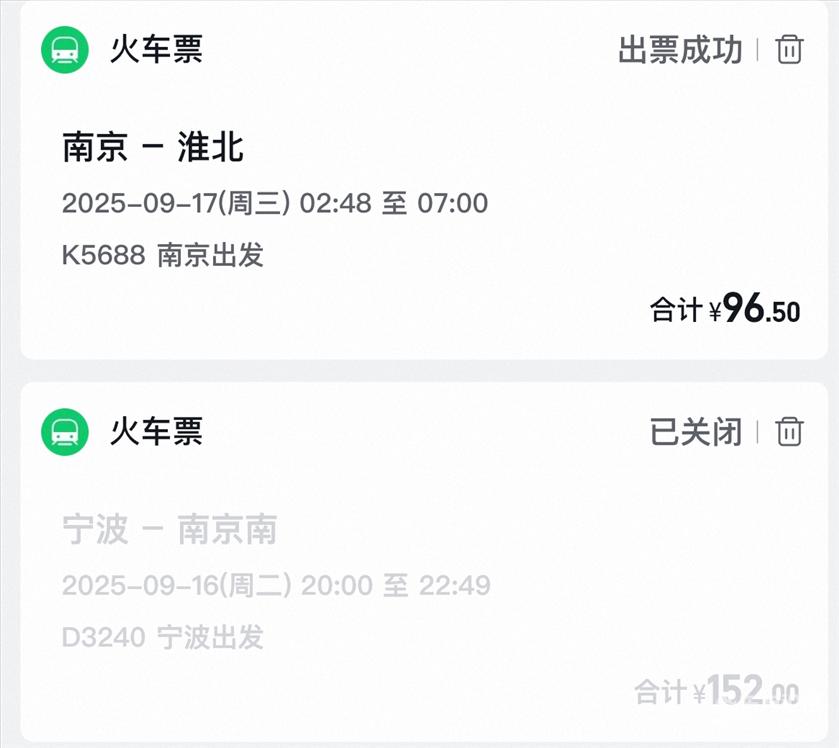Tap the 火车票 label on the K5688 order
Viewport: 839px width, 748px height.
click(157, 49)
